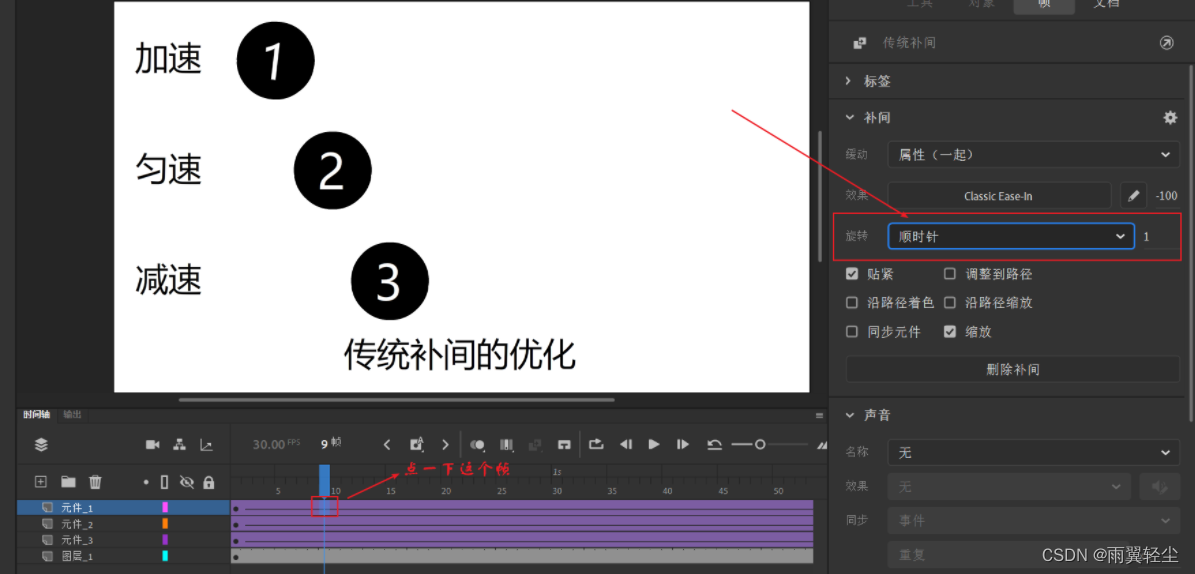The height and width of the screenshot is (574, 1195).
Task: Select the 图层_1 layer
Action: pos(123,556)
